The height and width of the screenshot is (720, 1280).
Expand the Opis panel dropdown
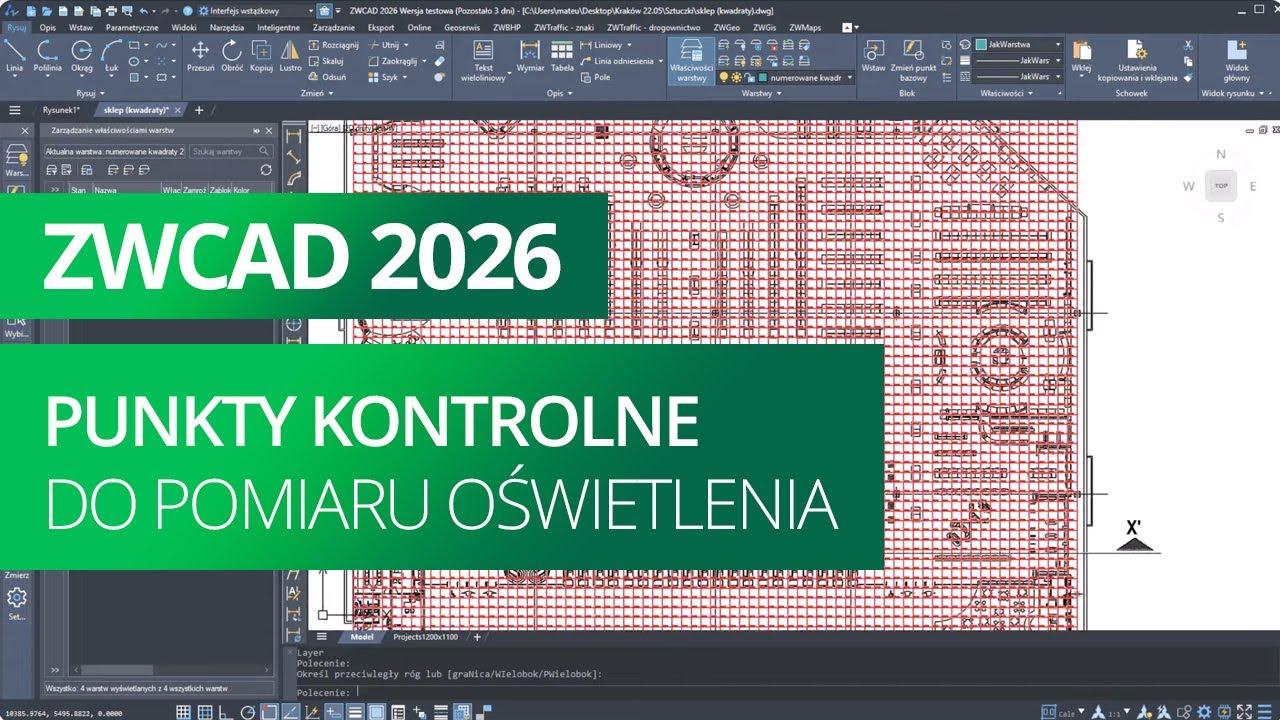(559, 93)
